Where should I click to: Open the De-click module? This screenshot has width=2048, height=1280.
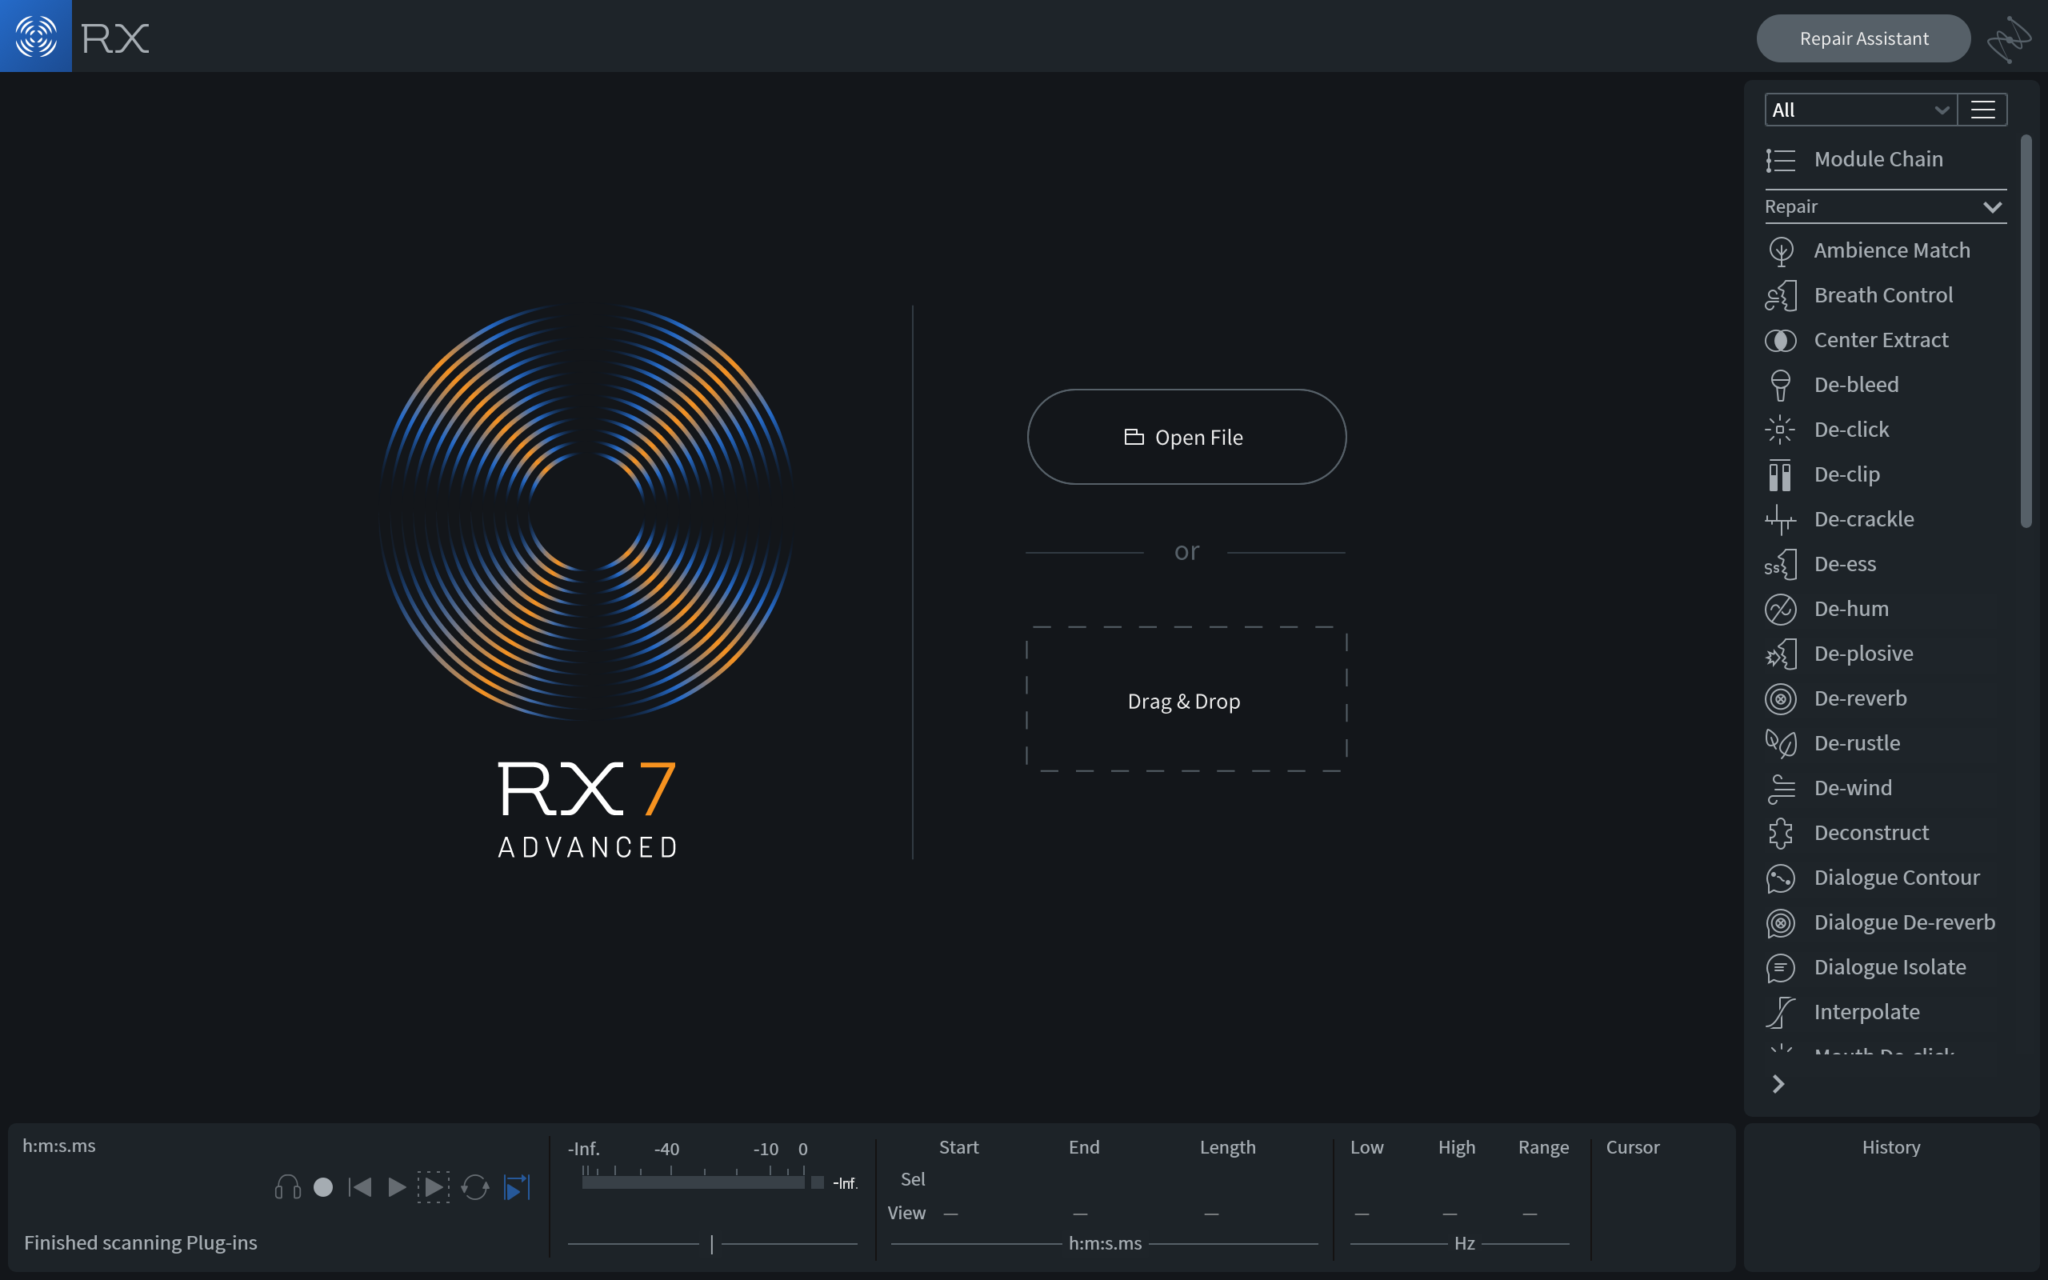pyautogui.click(x=1850, y=430)
